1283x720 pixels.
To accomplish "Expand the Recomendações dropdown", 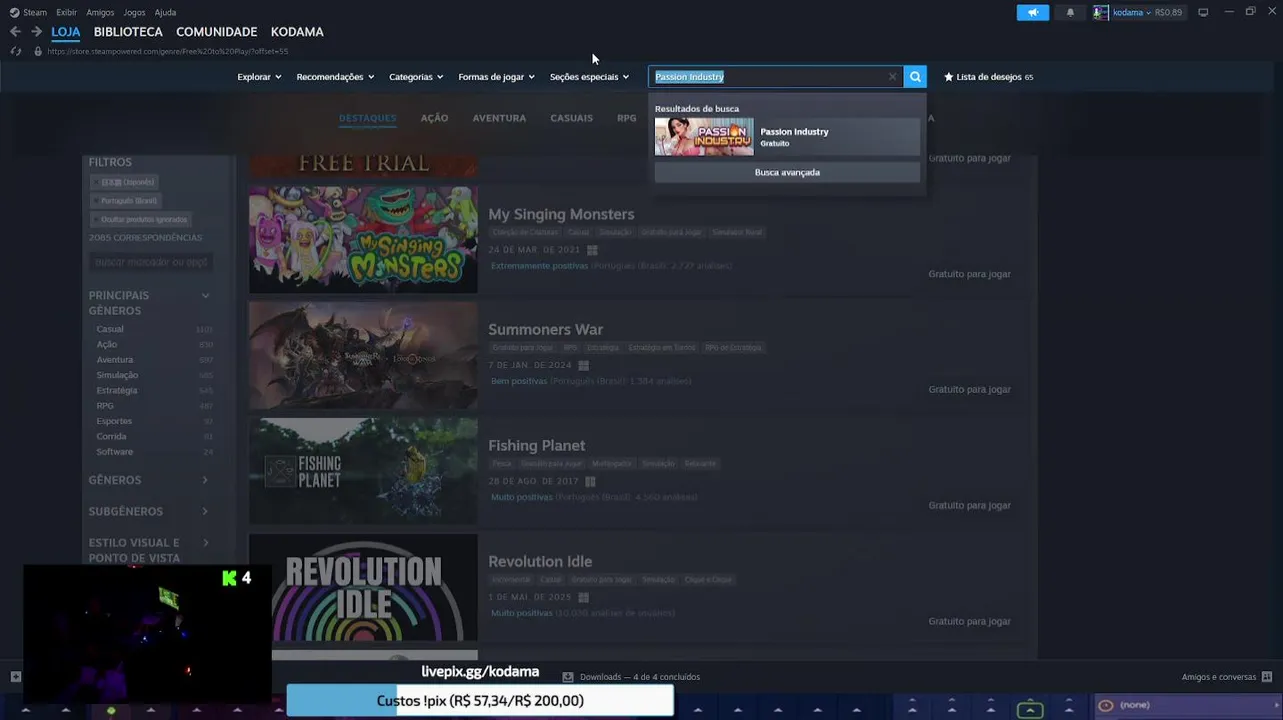I will pyautogui.click(x=335, y=77).
